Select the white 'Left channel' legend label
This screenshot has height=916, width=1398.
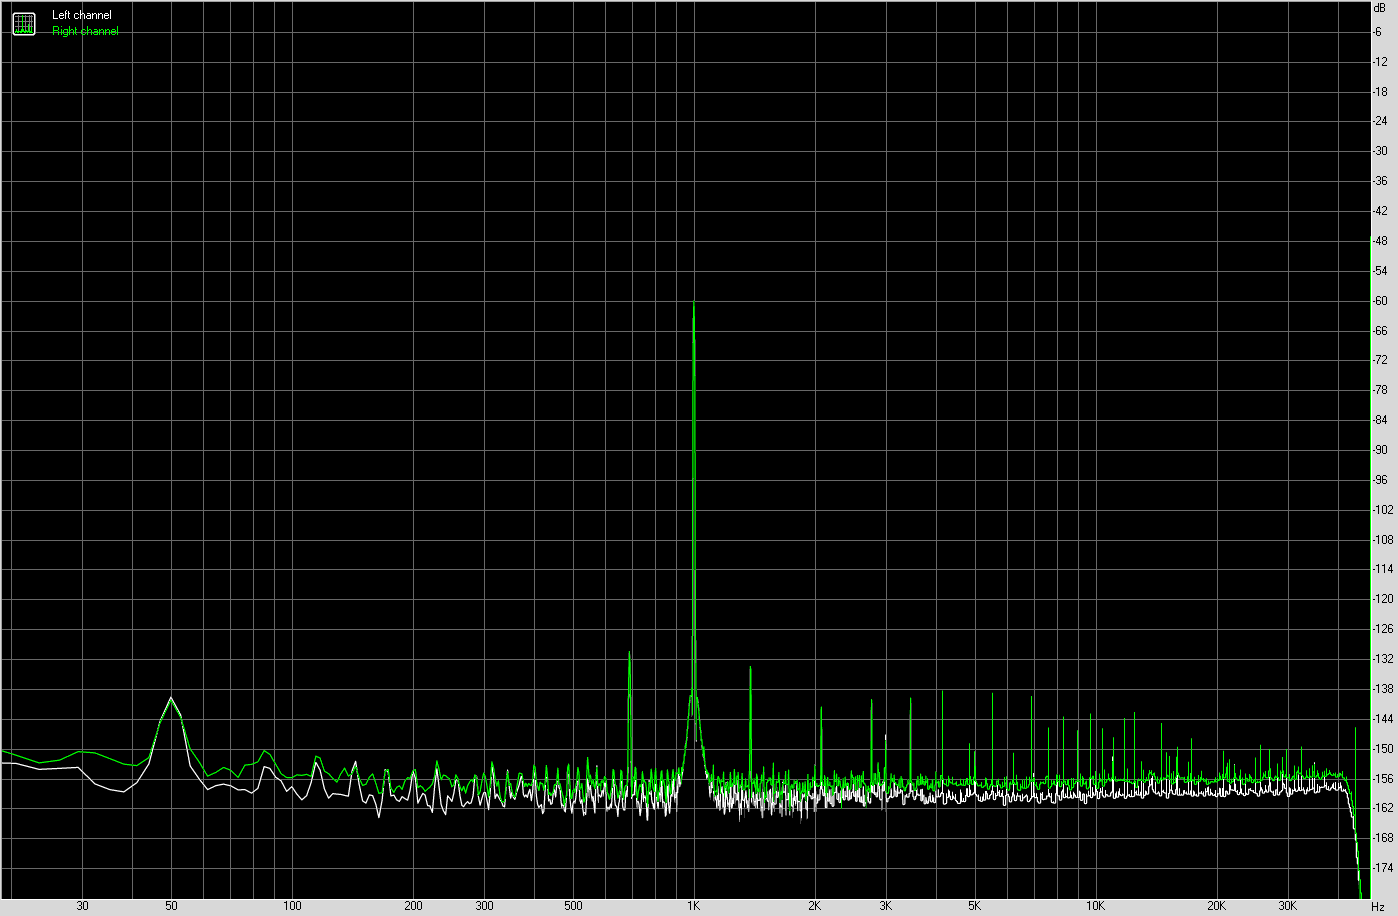(x=82, y=15)
